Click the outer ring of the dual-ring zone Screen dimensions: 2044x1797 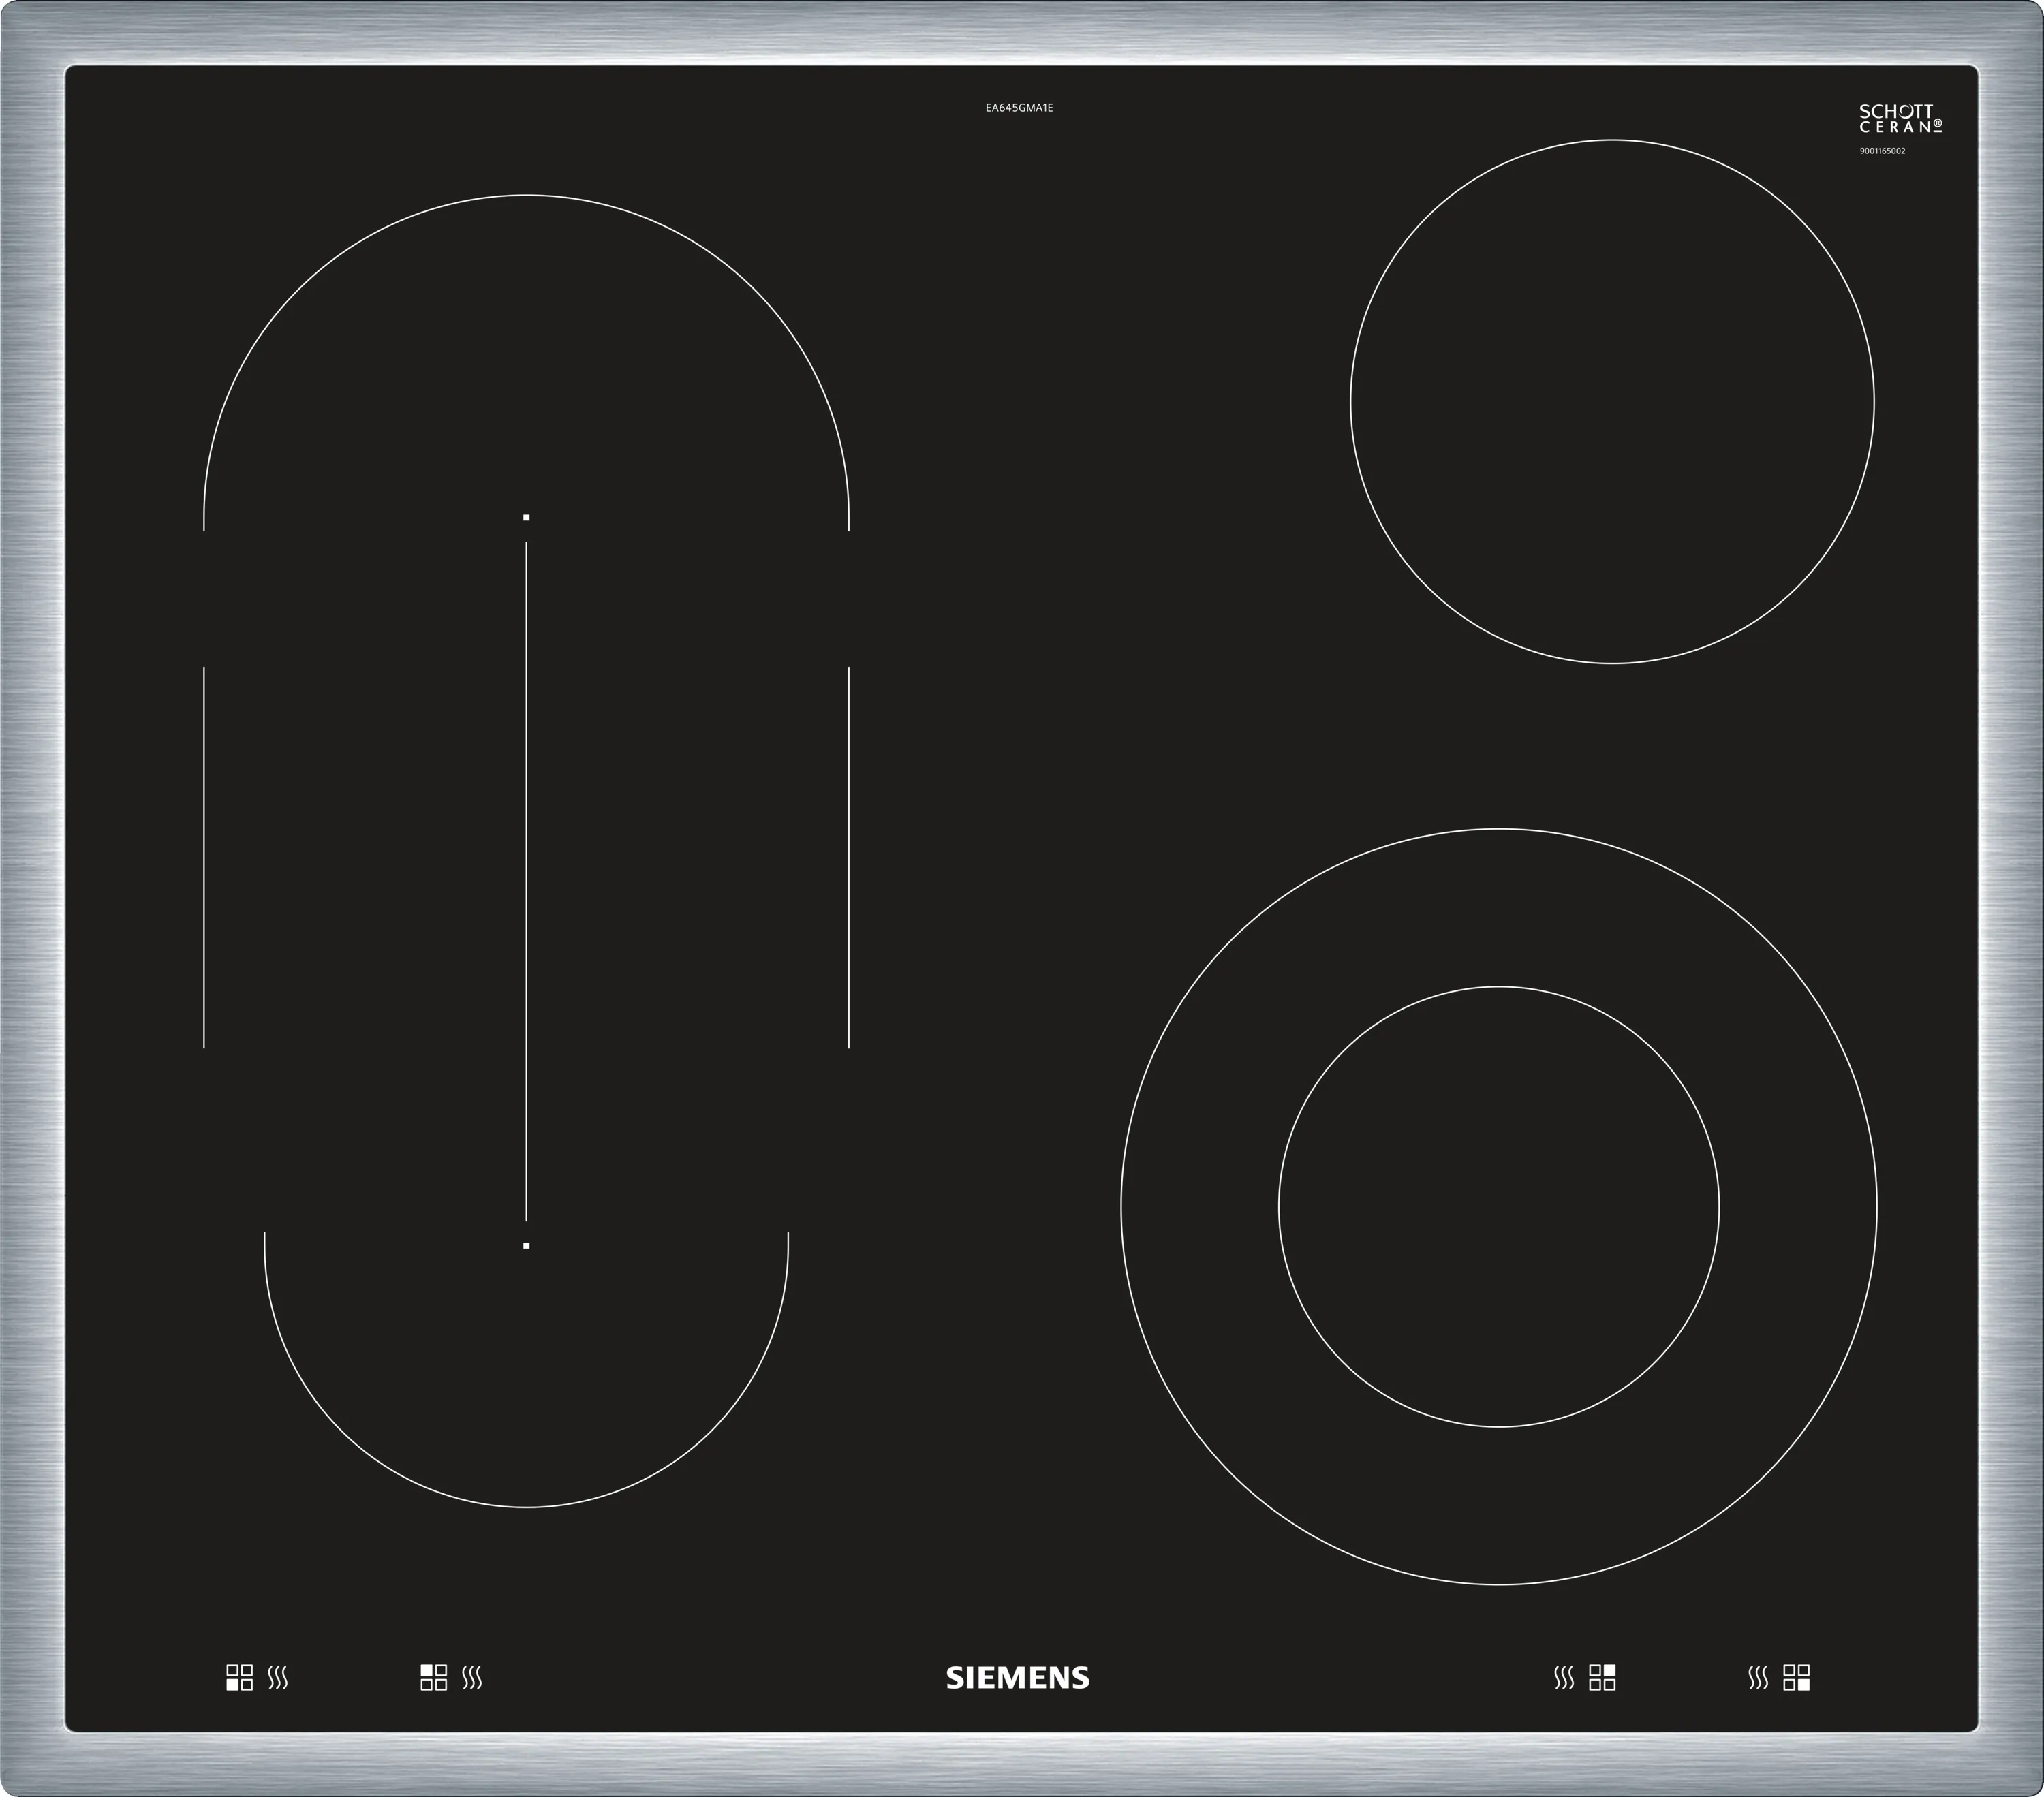(1498, 907)
